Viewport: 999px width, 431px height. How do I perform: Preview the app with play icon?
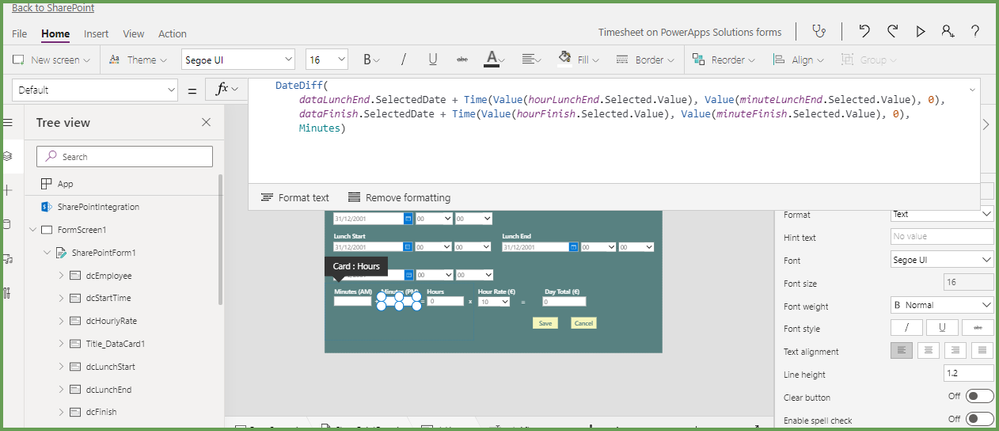pyautogui.click(x=920, y=31)
